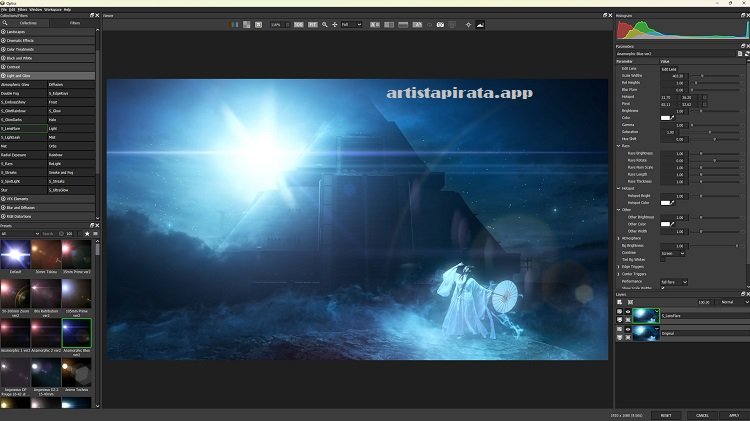
Task: Click the favorites star icon in Presets
Action: coord(87,233)
